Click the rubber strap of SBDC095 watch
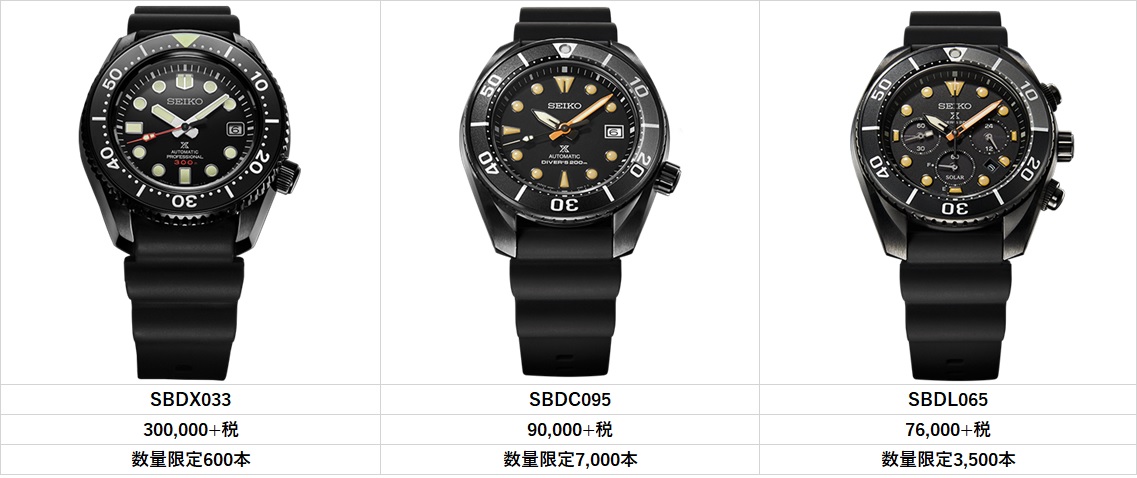 coord(566,305)
